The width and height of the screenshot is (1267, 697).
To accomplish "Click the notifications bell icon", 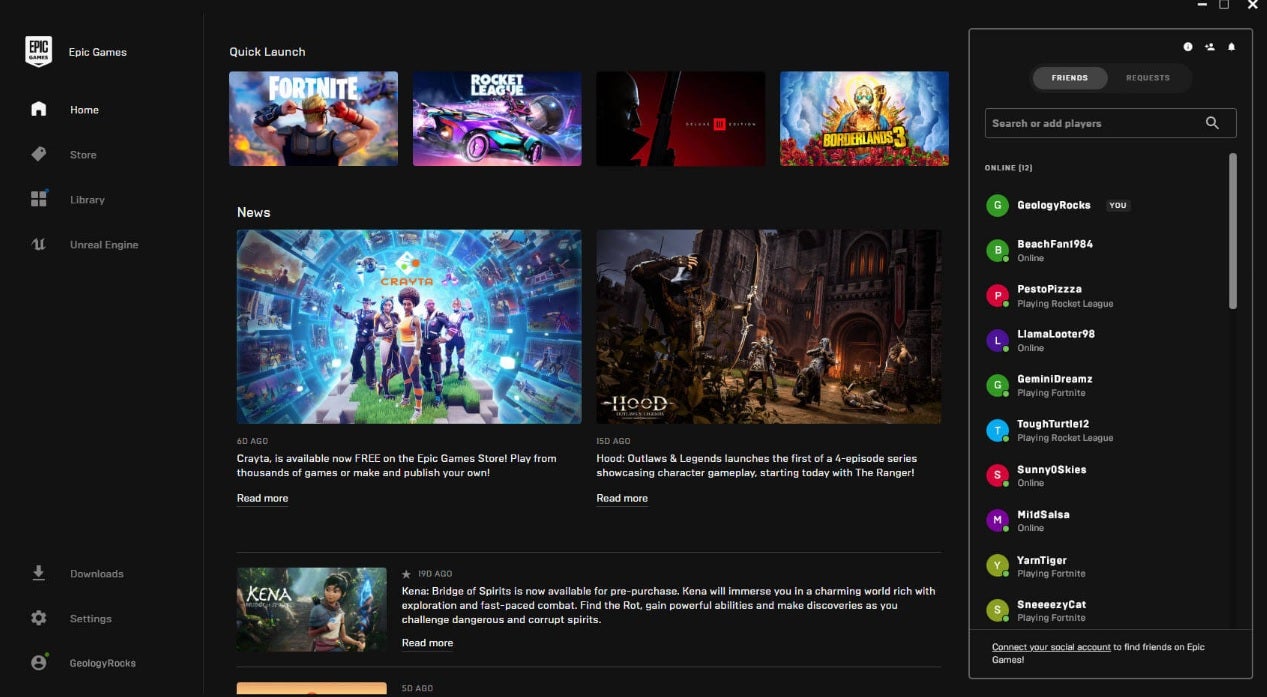I will [1232, 46].
